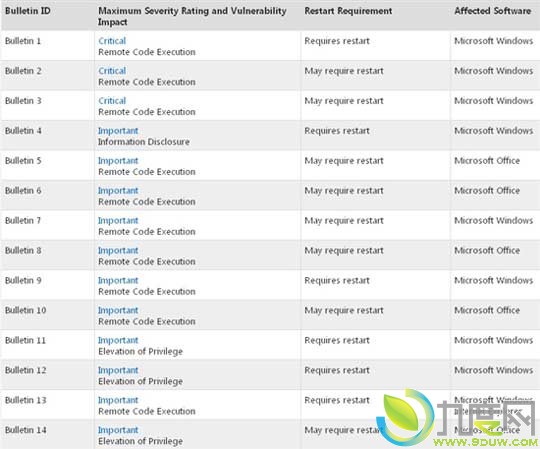The height and width of the screenshot is (449, 540).
Task: Follow the Important link in Bulletin 5
Action: pyautogui.click(x=118, y=161)
